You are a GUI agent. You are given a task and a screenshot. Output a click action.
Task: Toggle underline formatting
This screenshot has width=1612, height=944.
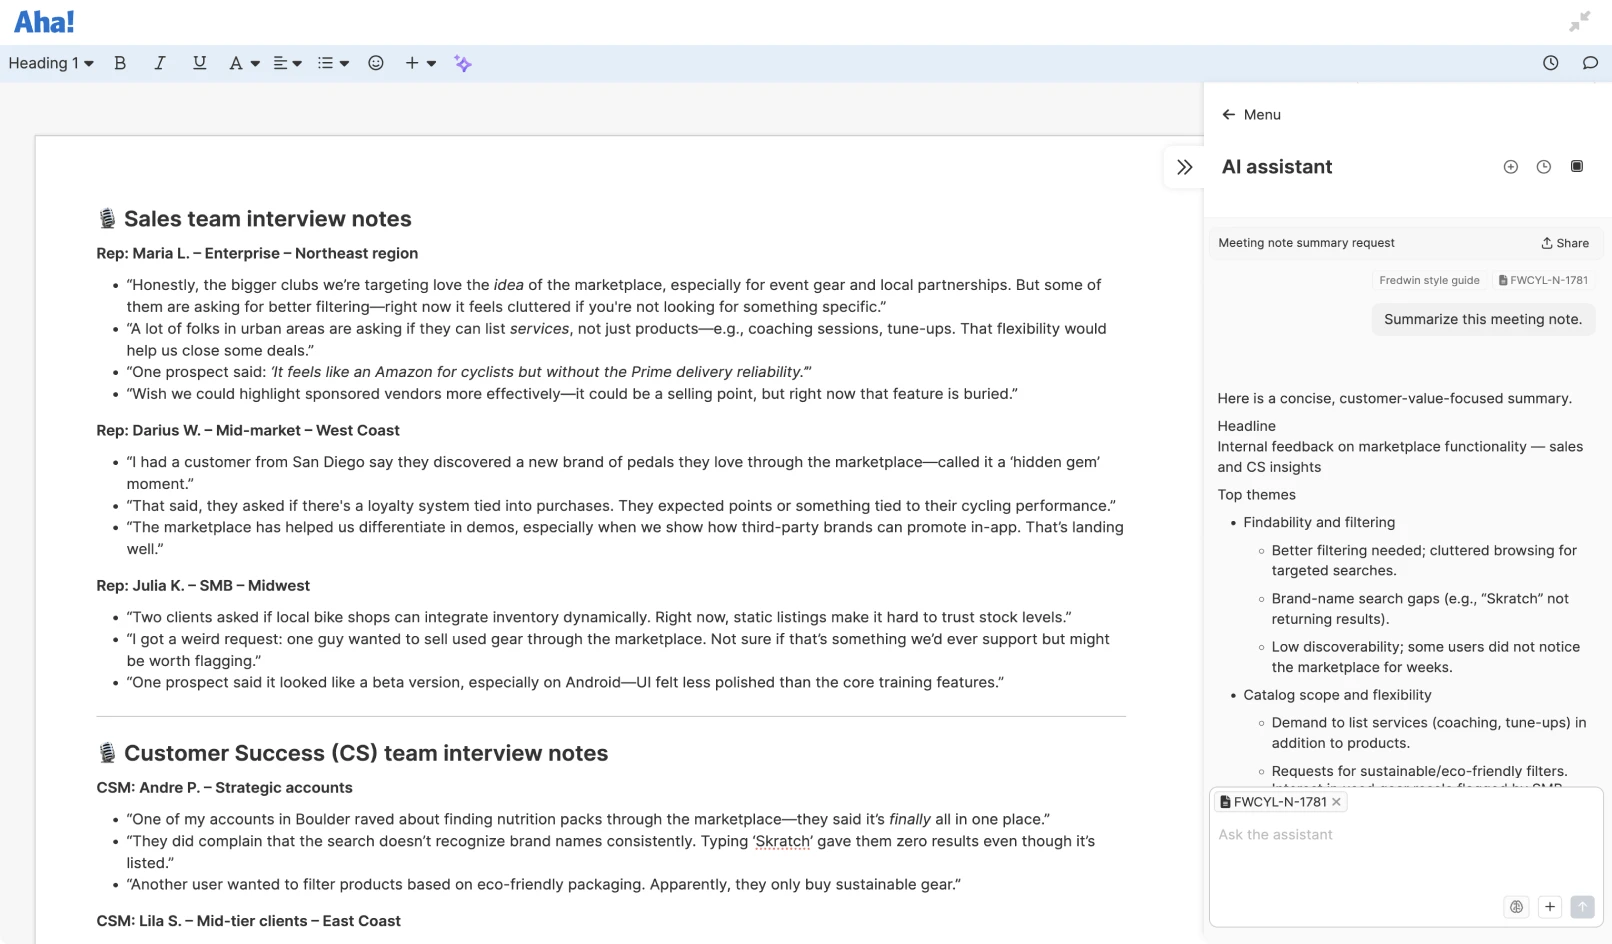(199, 63)
